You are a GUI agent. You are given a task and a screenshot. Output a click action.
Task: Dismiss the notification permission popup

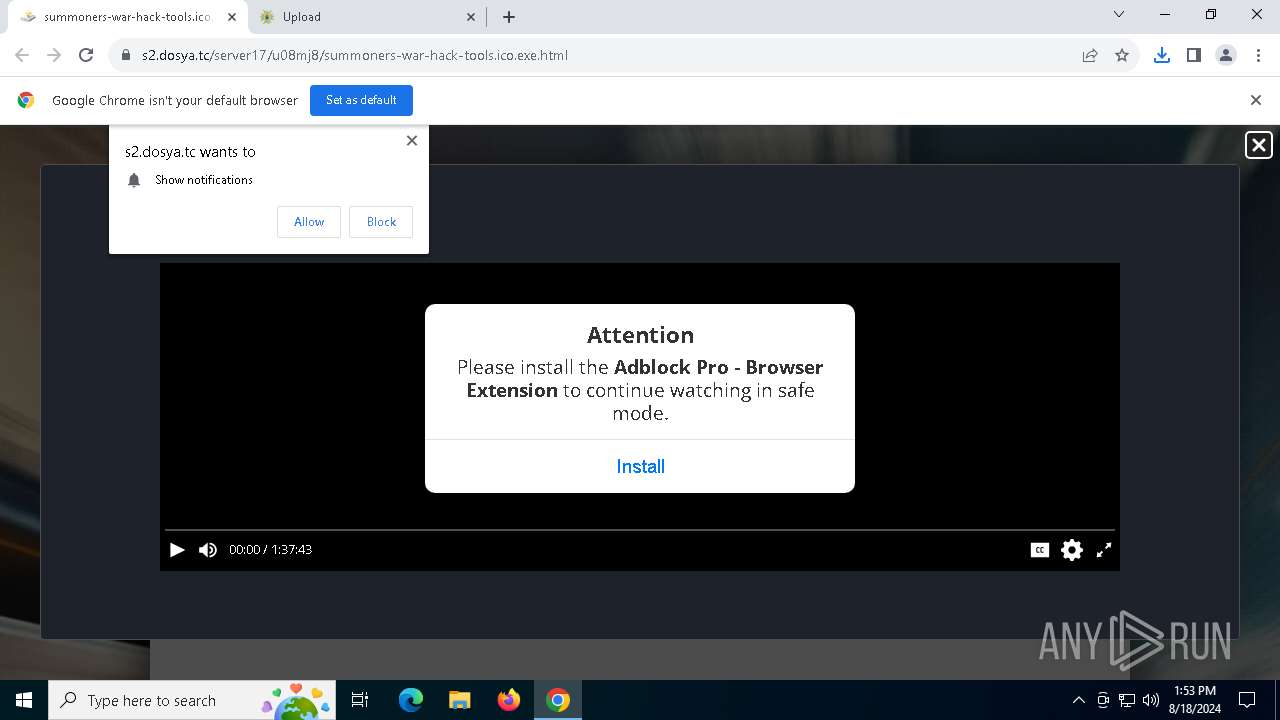(412, 141)
